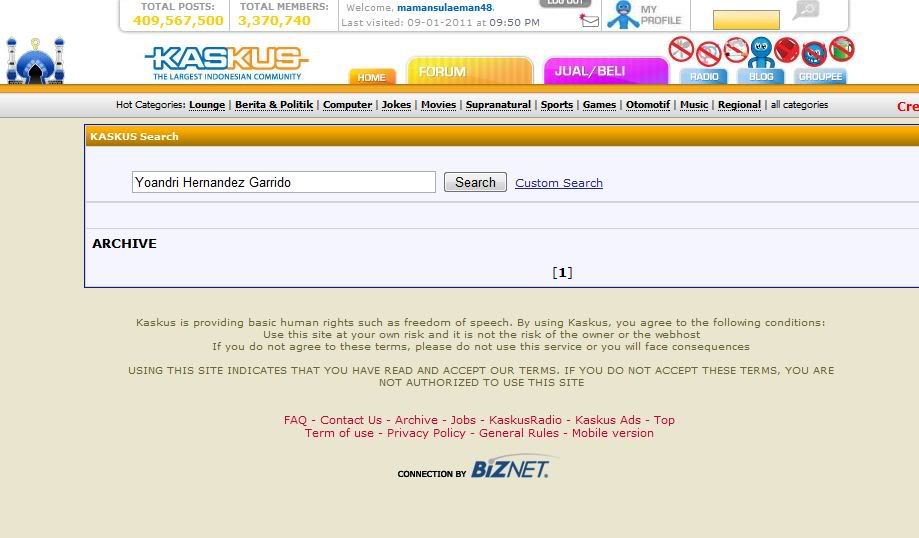Open the private message envelope icon

[x=590, y=21]
